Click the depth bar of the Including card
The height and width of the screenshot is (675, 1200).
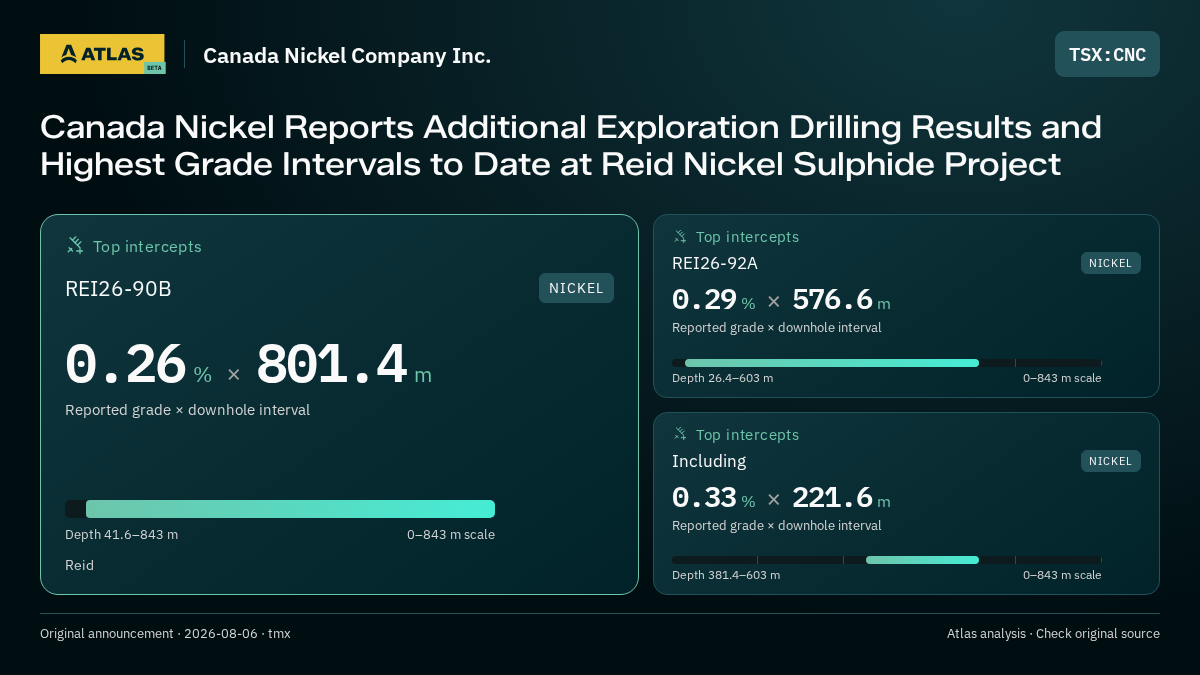point(886,560)
